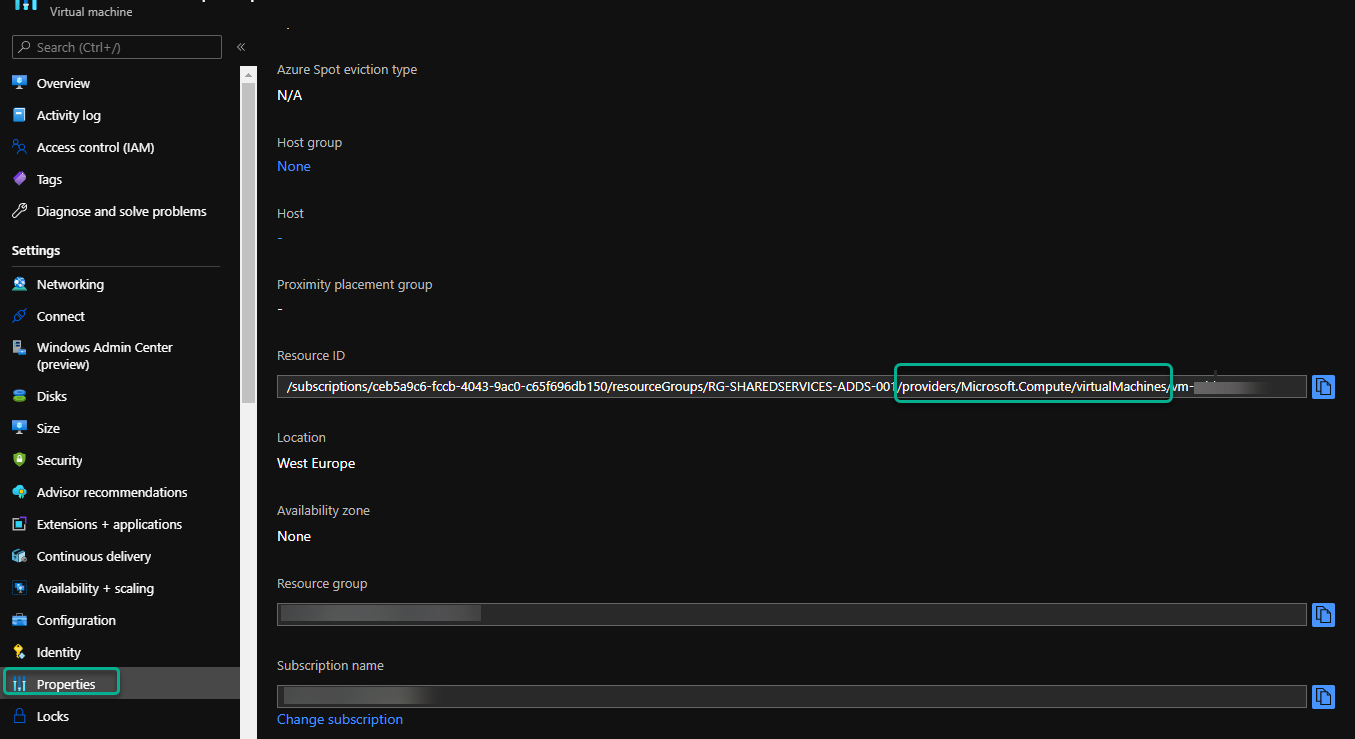1355x739 pixels.
Task: Click the Configuration toolbox icon
Action: (19, 620)
